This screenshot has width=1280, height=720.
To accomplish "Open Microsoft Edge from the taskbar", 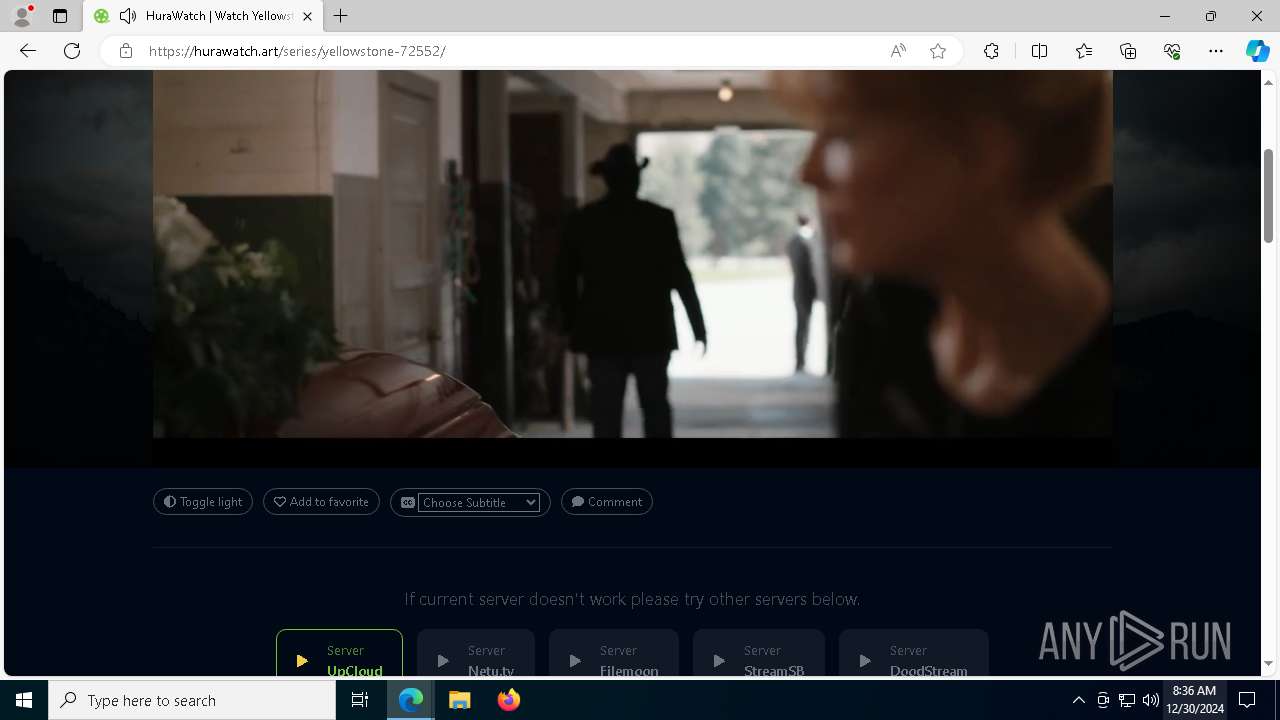I will tap(411, 700).
